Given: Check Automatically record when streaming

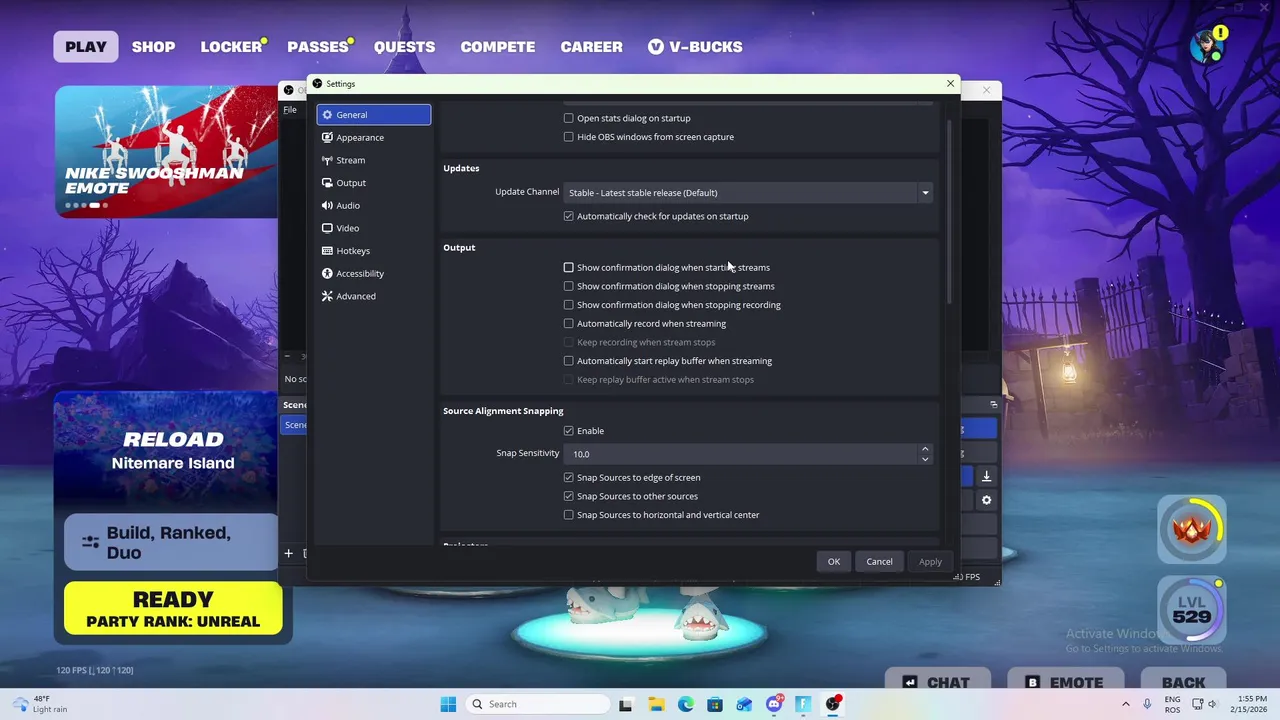Looking at the screenshot, I should [569, 323].
